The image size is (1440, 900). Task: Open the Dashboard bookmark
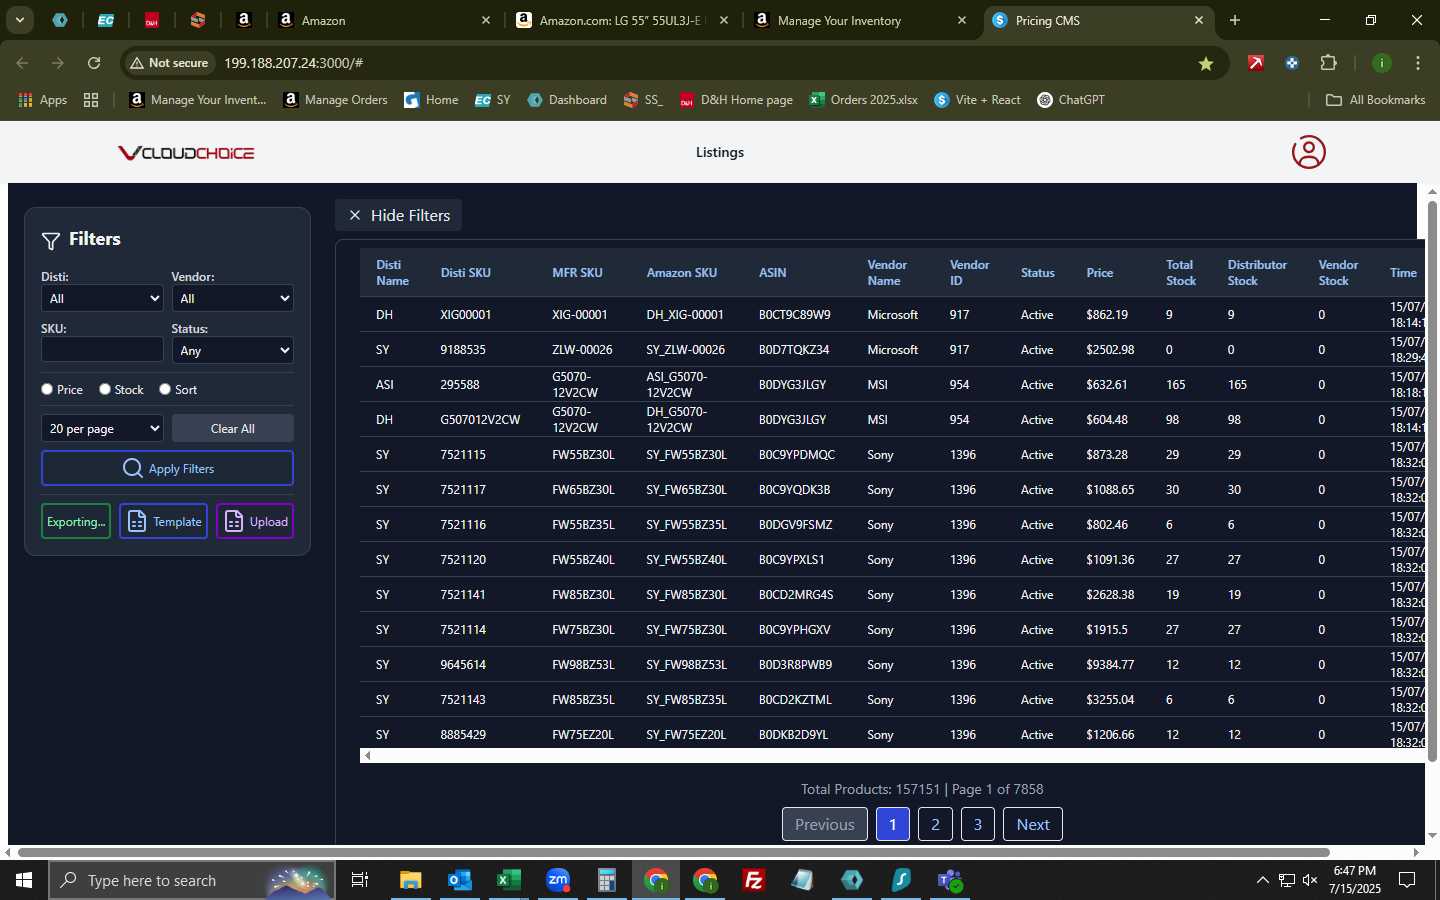click(x=567, y=100)
